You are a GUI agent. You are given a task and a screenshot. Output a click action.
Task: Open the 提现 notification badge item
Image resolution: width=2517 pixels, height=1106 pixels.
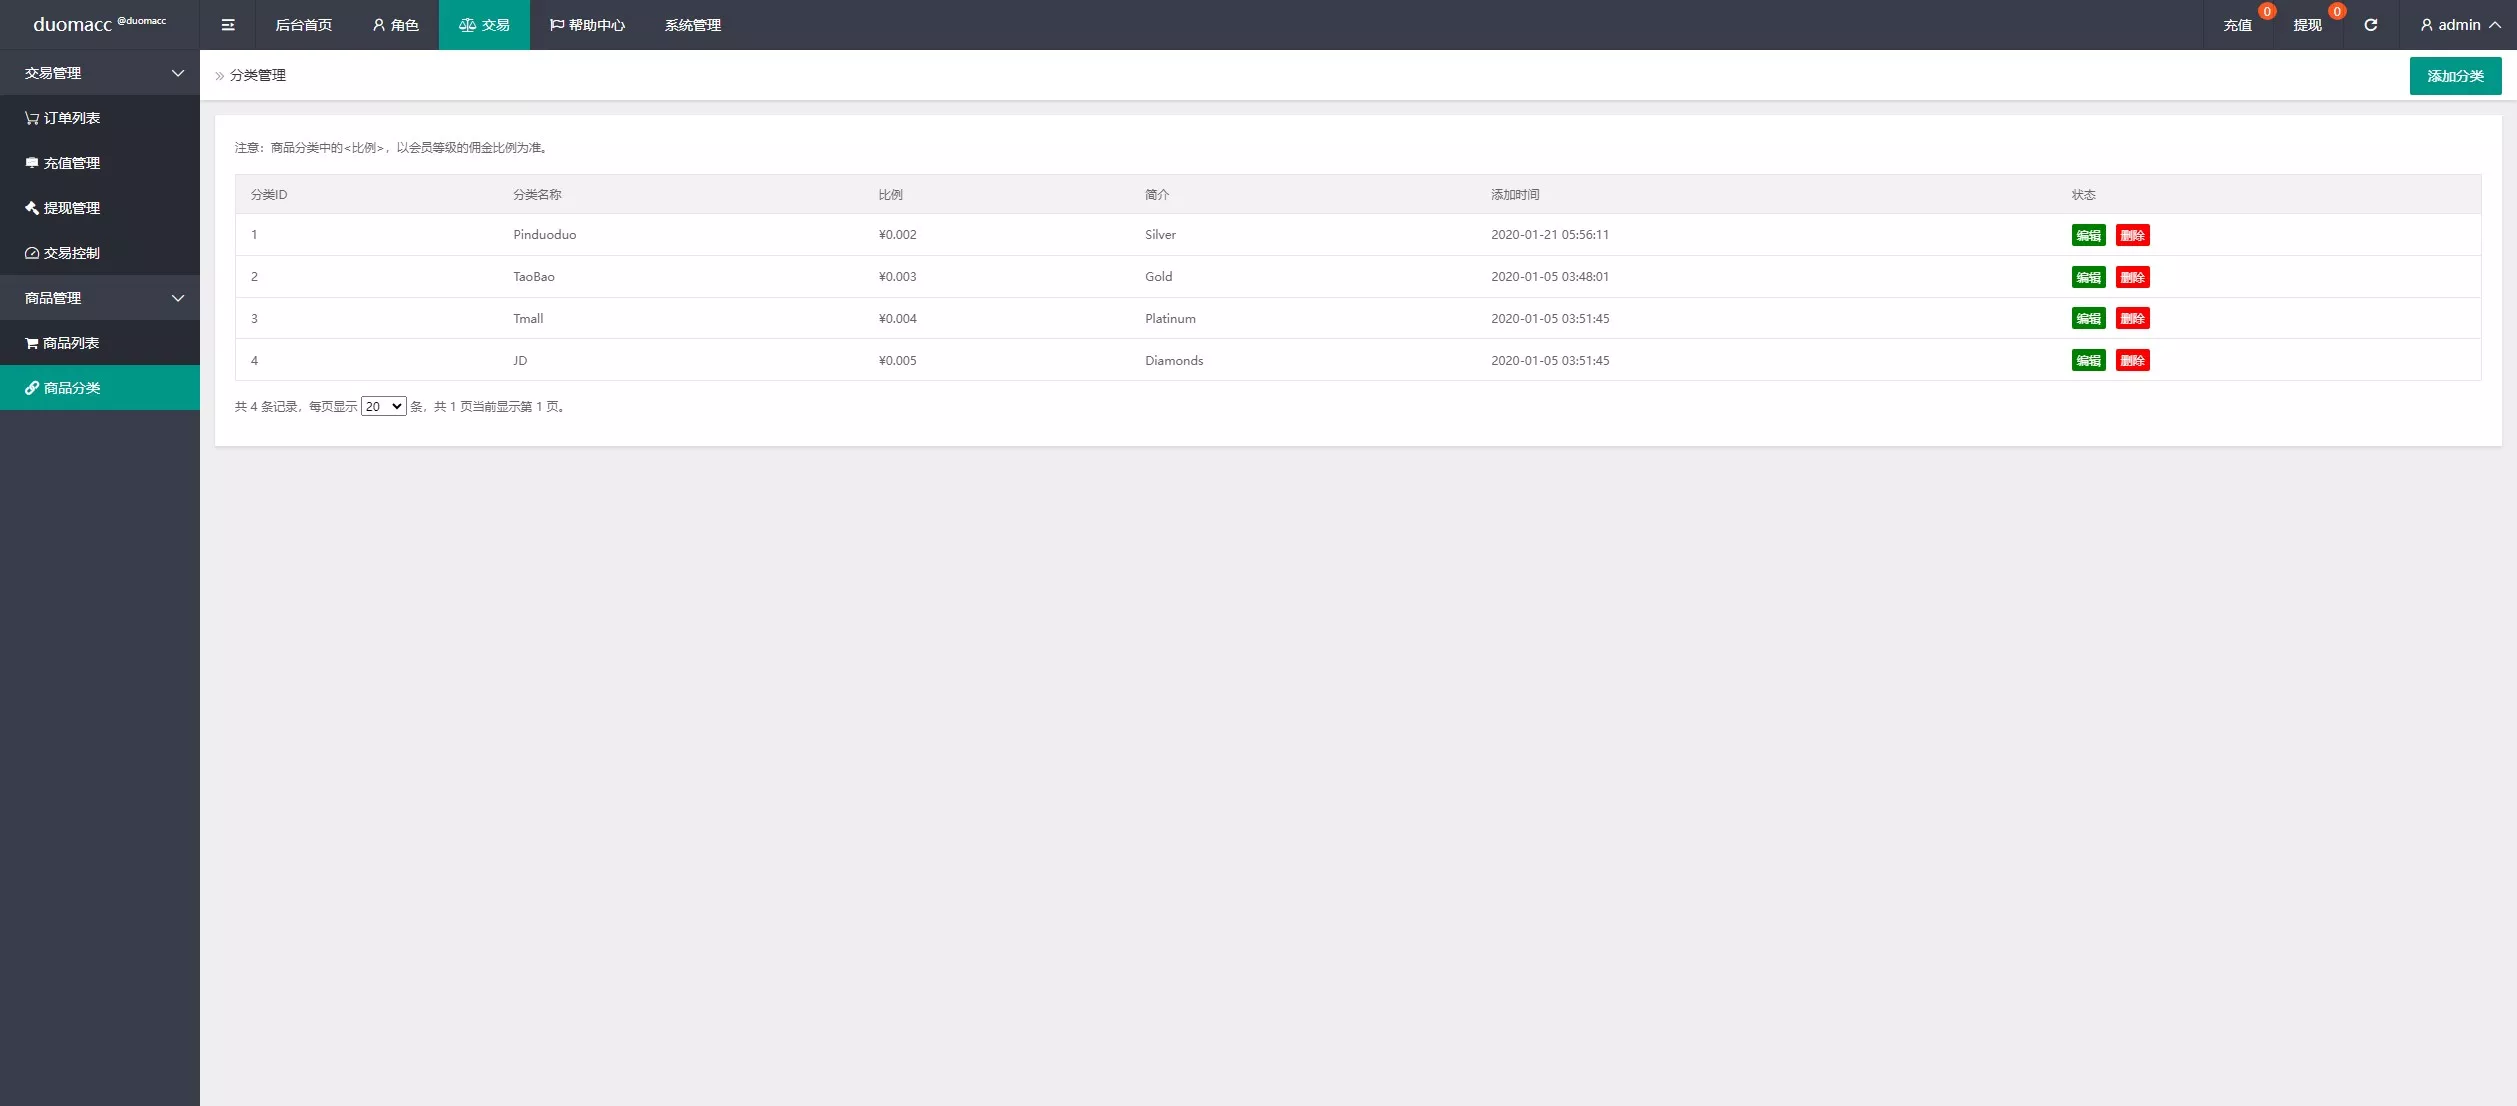click(x=2308, y=25)
